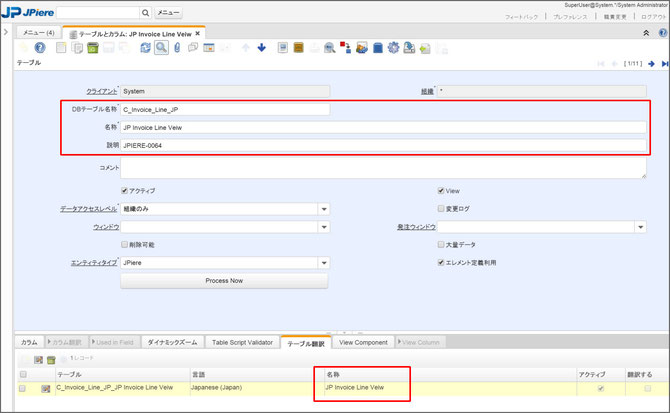Open the Find records magnifier icon
This screenshot has width=670, height=413.
(161, 47)
